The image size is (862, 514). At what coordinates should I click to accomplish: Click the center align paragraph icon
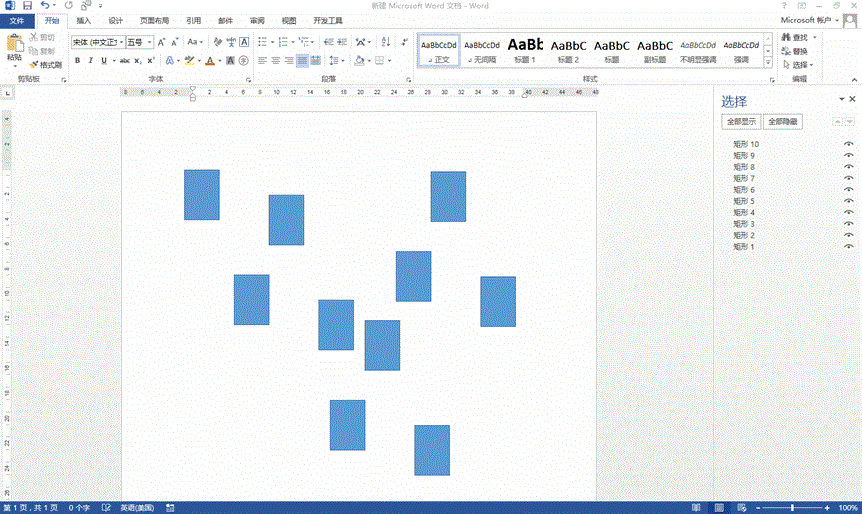[275, 61]
